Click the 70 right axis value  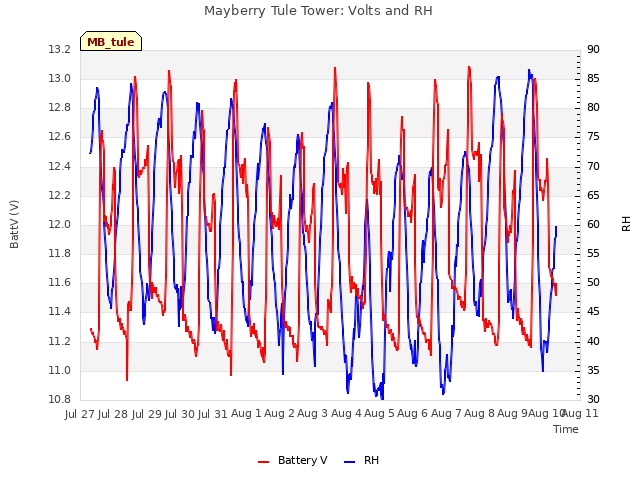point(593,167)
